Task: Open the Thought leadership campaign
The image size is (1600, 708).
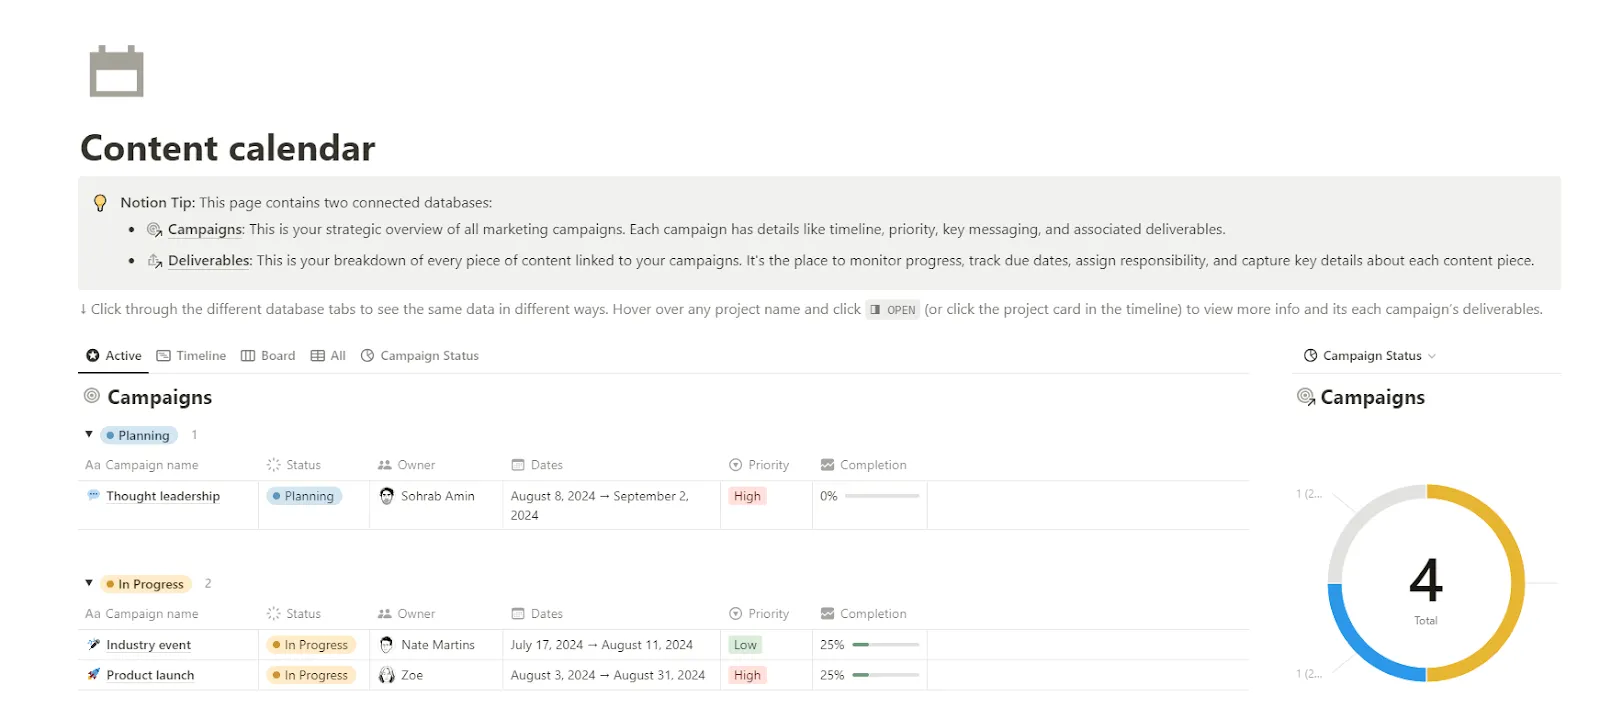Action: pyautogui.click(x=163, y=496)
